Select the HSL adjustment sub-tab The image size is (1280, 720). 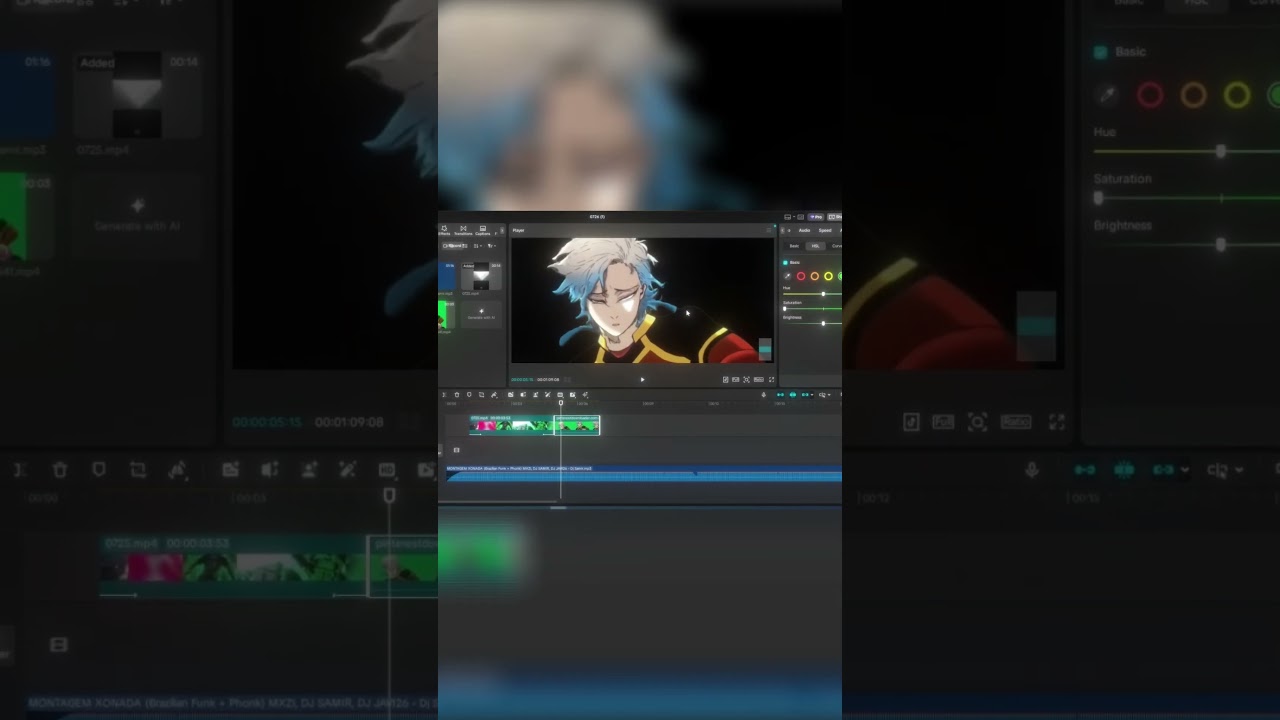tap(815, 246)
